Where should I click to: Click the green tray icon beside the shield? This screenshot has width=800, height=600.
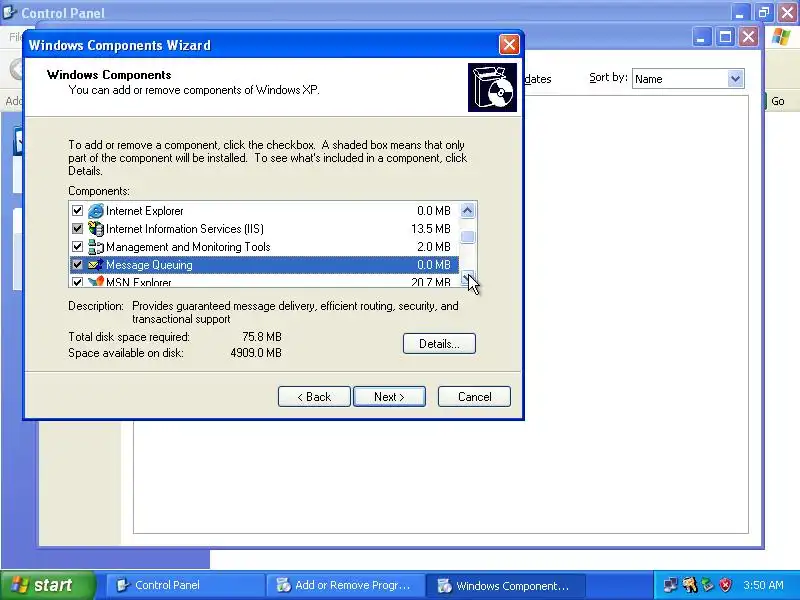(x=707, y=585)
